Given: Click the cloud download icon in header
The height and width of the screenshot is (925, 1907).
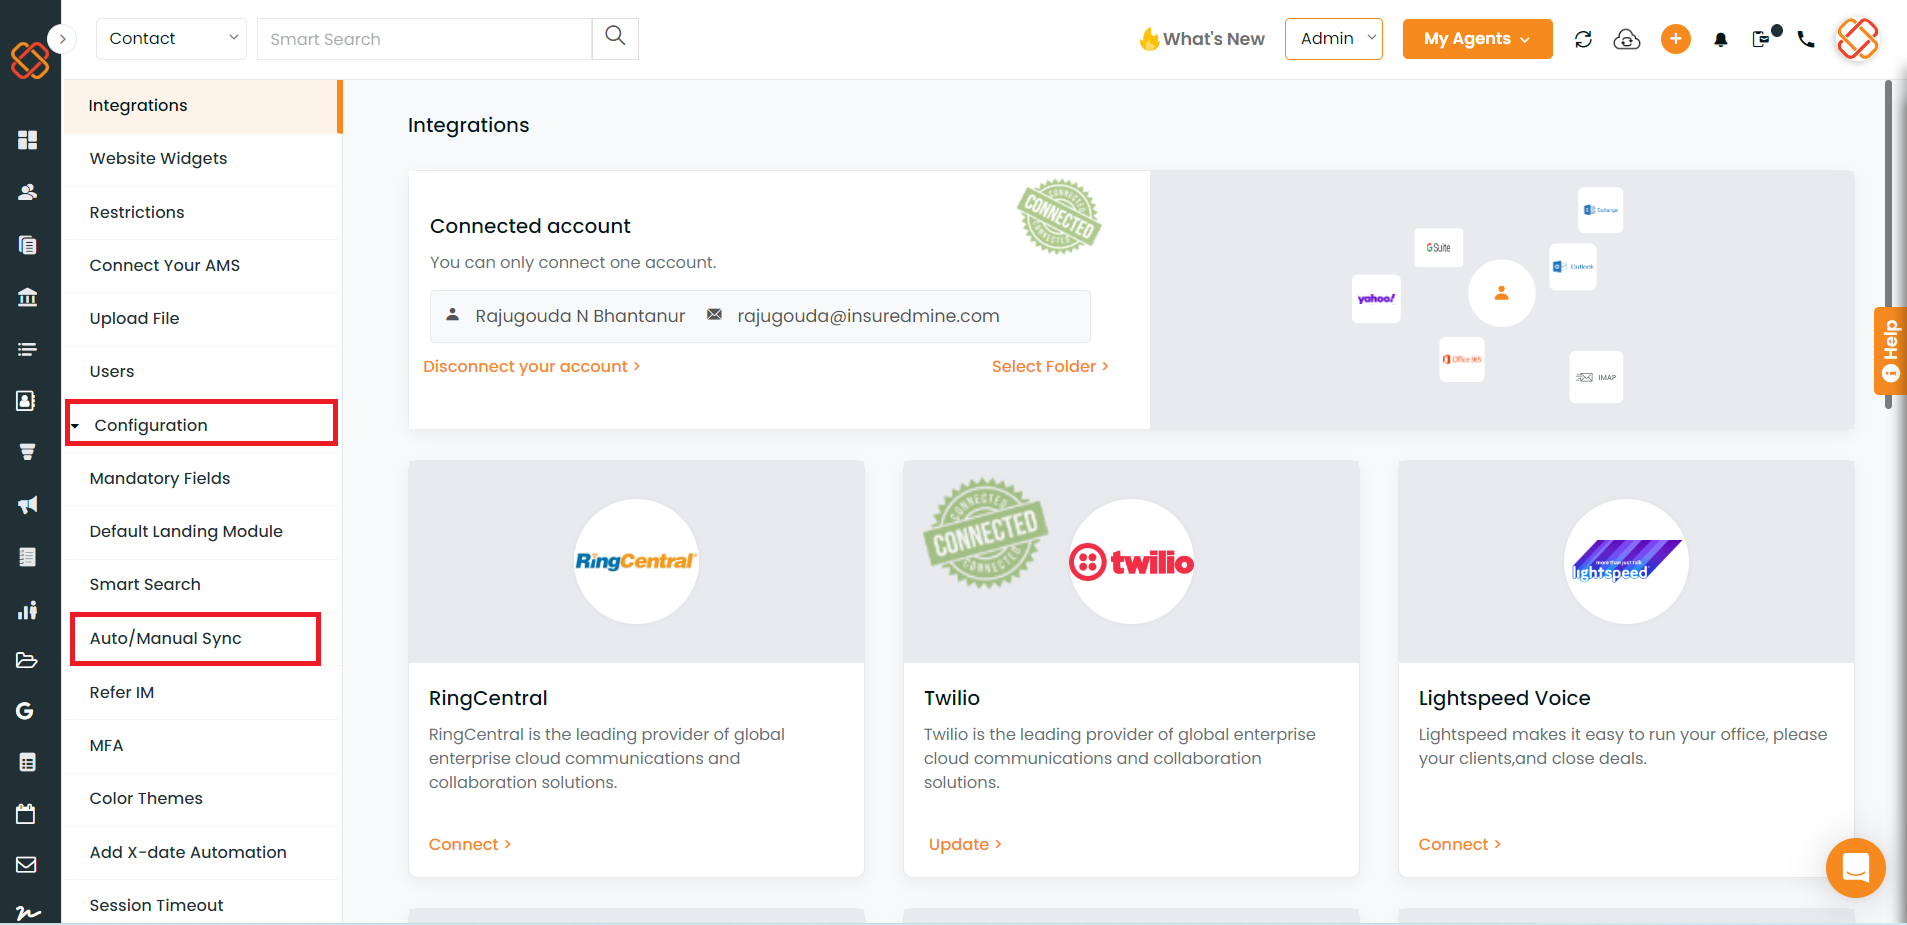Looking at the screenshot, I should pos(1627,39).
